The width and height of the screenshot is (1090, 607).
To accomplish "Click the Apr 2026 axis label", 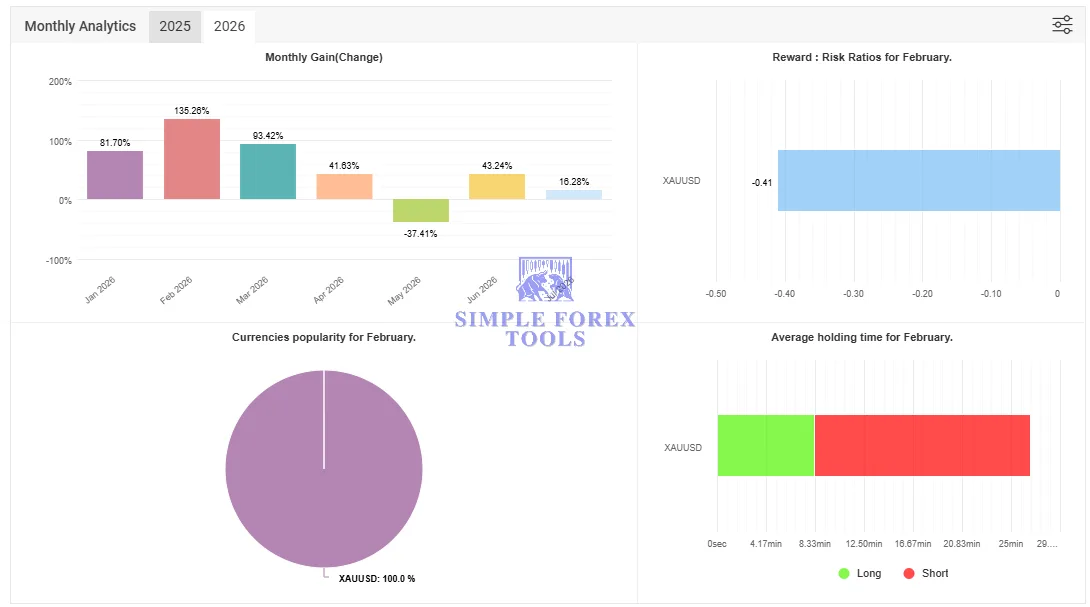I will click(328, 290).
